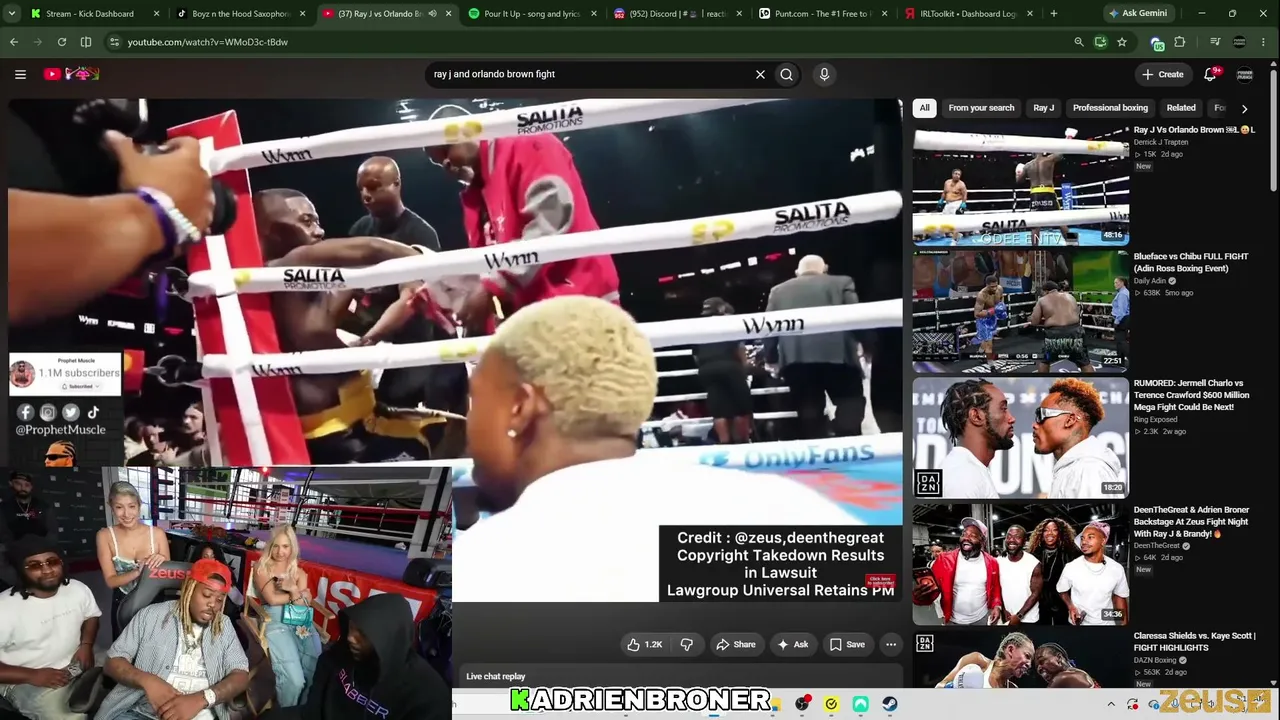Switch to Boyz n the Hood TikTok tab
This screenshot has height=720, width=1280.
pyautogui.click(x=240, y=14)
